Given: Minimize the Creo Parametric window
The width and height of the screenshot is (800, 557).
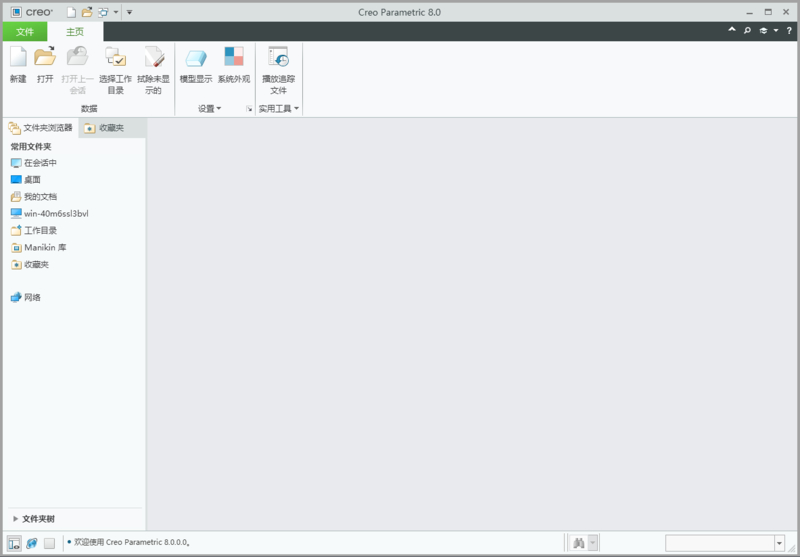Looking at the screenshot, I should [x=749, y=12].
